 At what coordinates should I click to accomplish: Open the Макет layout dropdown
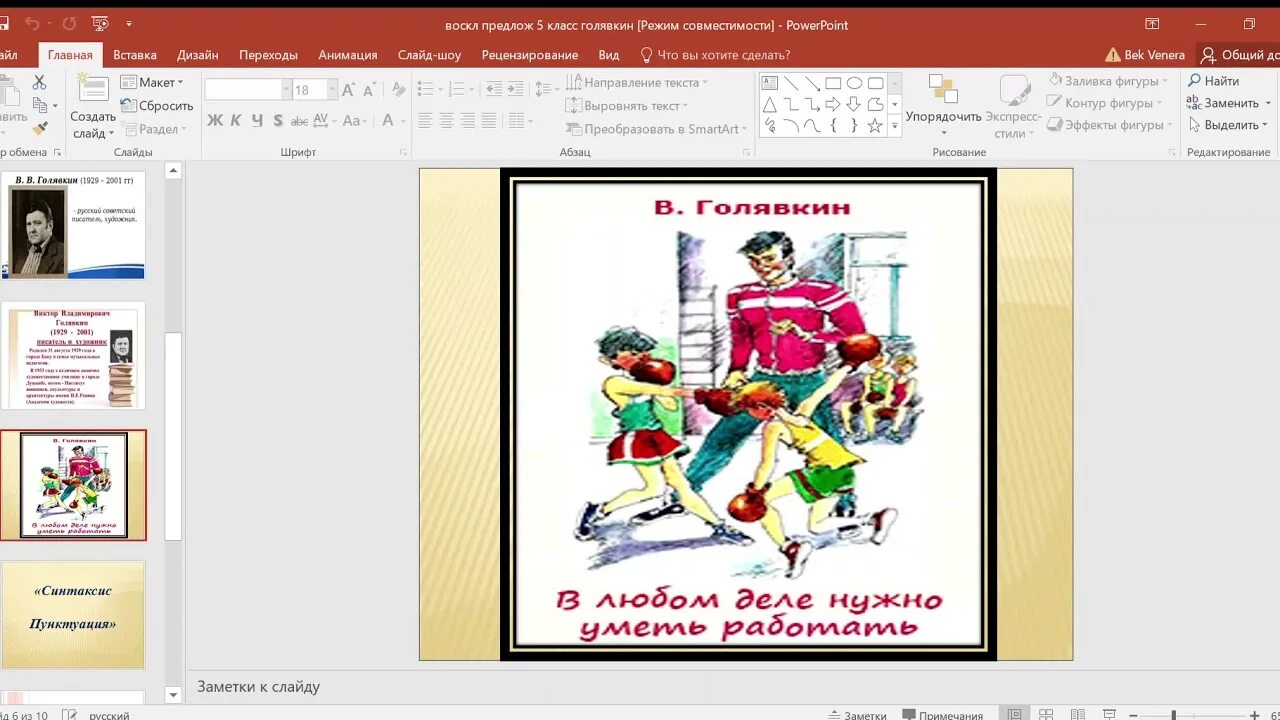point(152,83)
